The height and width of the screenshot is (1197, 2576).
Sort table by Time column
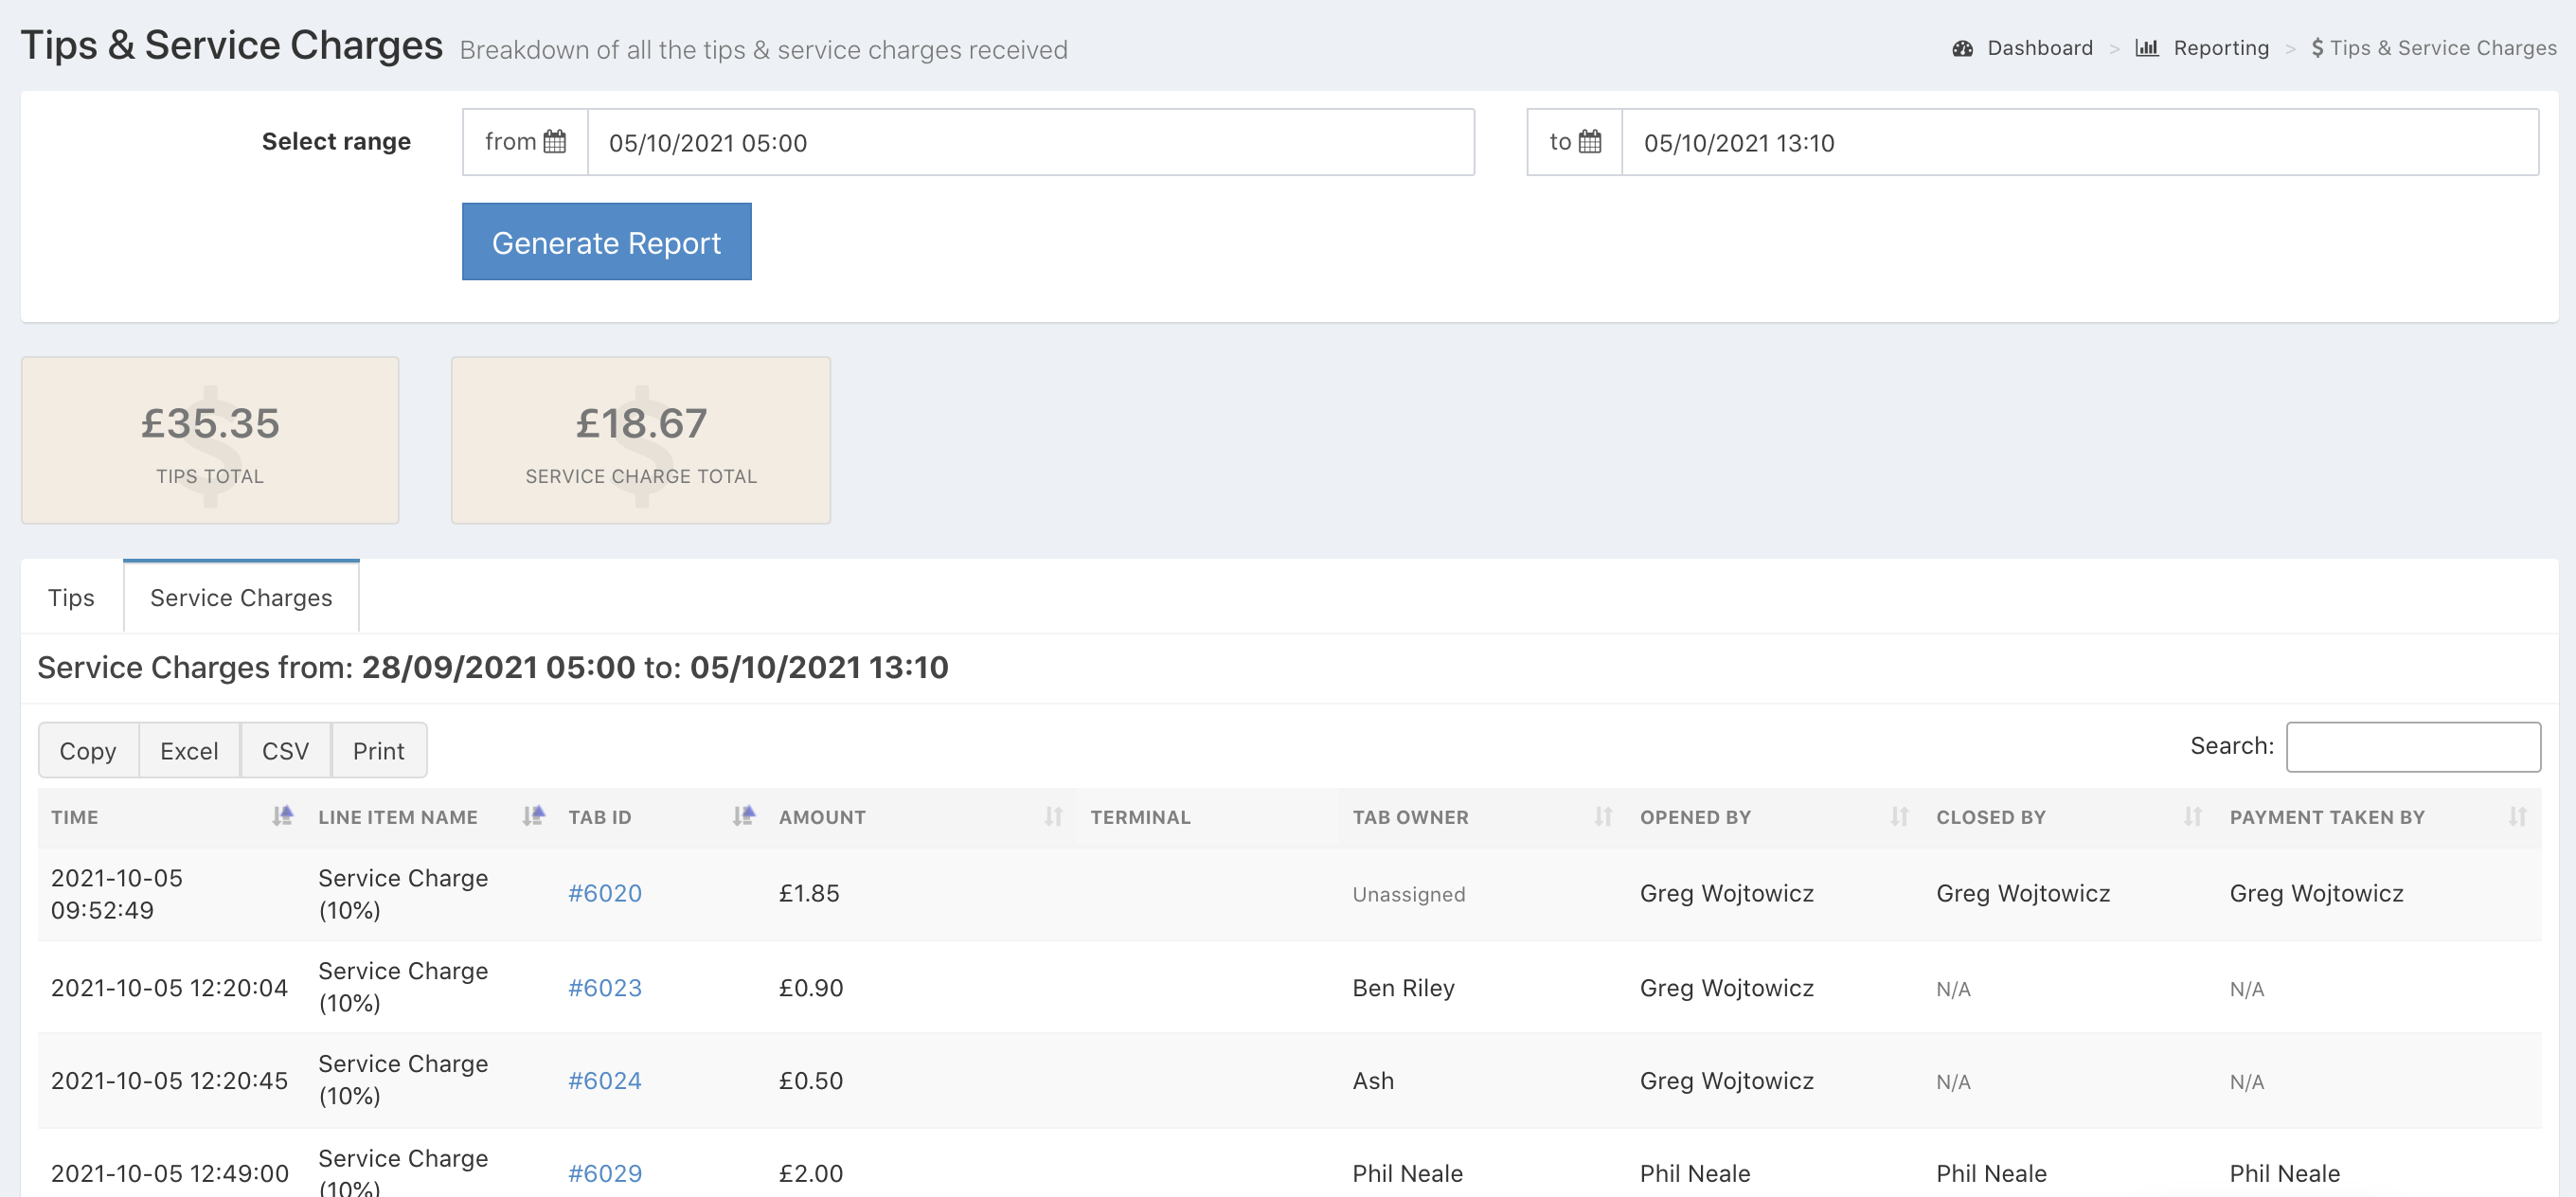[282, 816]
